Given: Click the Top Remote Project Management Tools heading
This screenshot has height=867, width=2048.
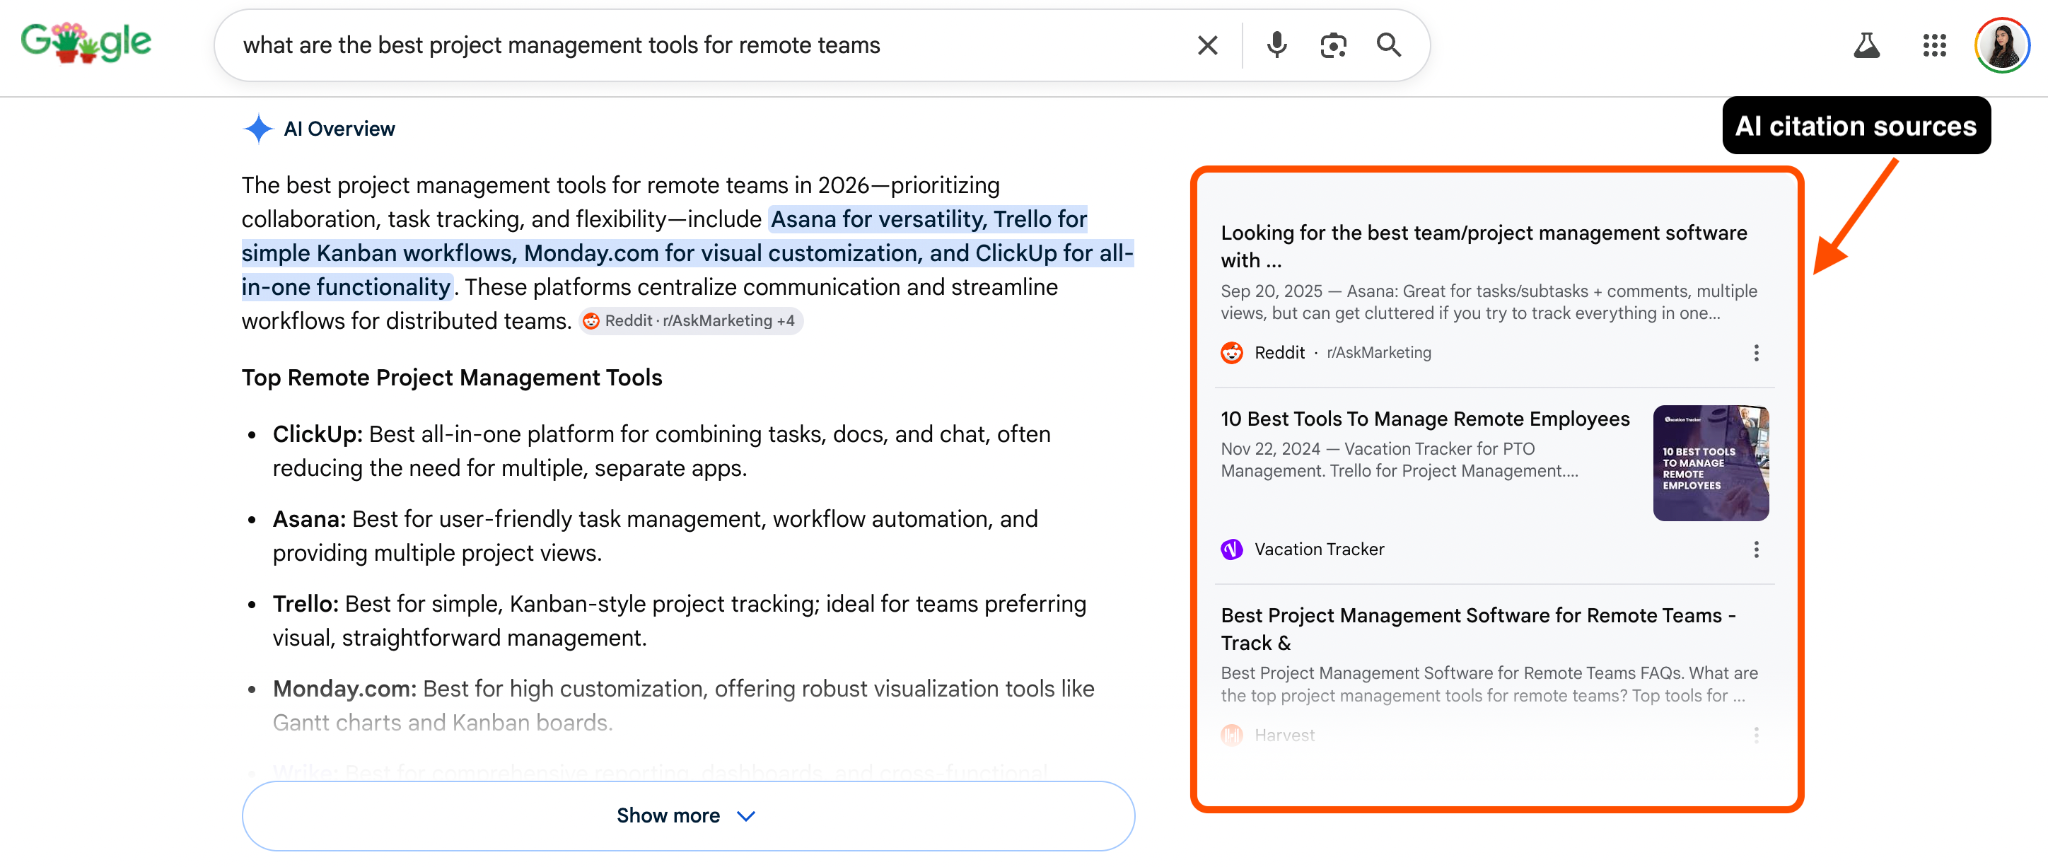Looking at the screenshot, I should [452, 378].
